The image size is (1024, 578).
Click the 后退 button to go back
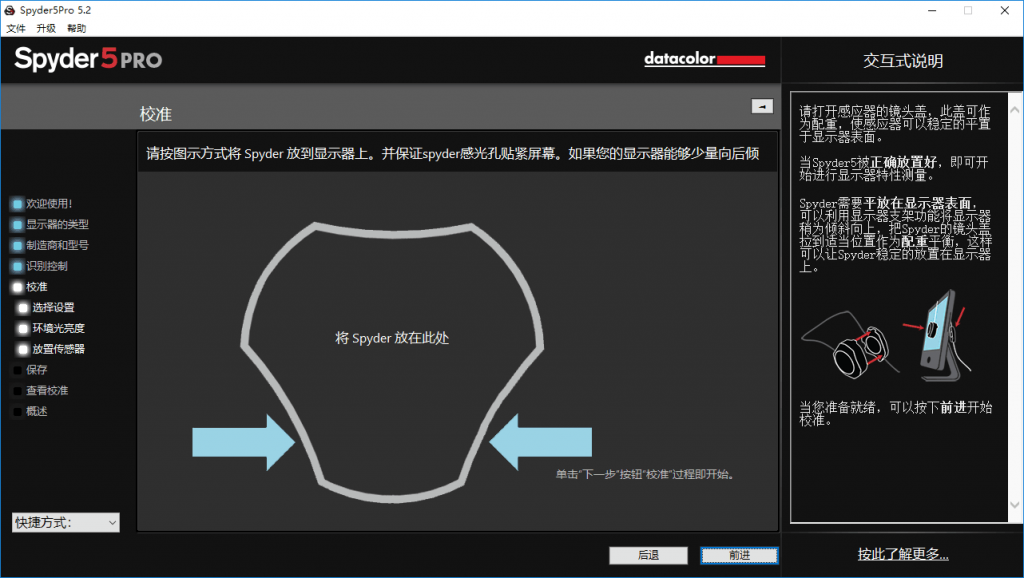(648, 555)
